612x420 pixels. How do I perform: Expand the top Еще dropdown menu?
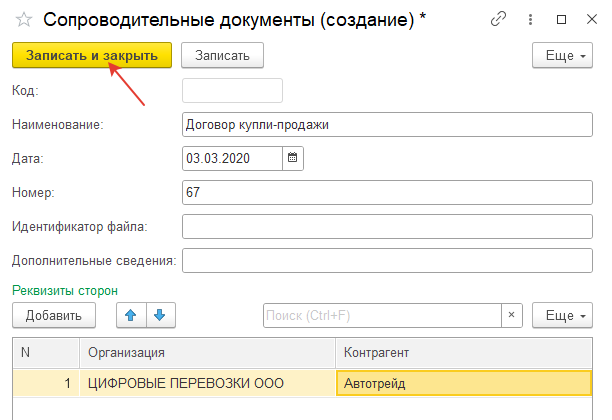(x=562, y=55)
